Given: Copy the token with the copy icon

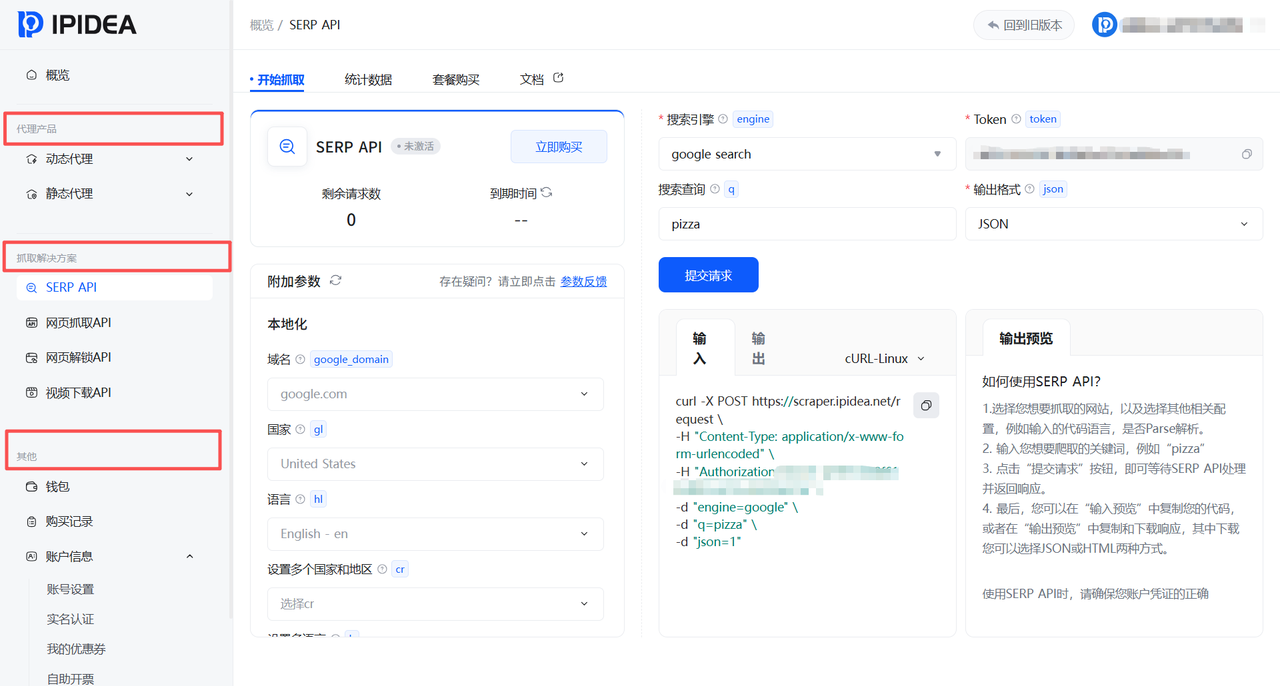Looking at the screenshot, I should [1246, 154].
